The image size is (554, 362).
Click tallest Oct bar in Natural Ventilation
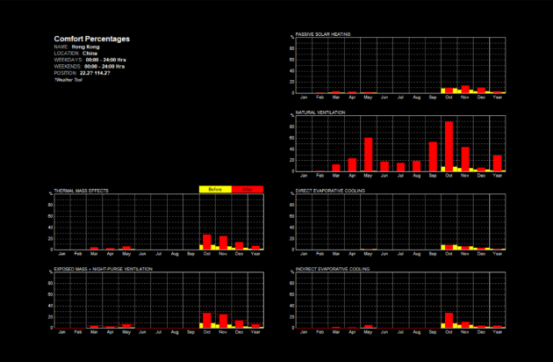[x=449, y=146]
